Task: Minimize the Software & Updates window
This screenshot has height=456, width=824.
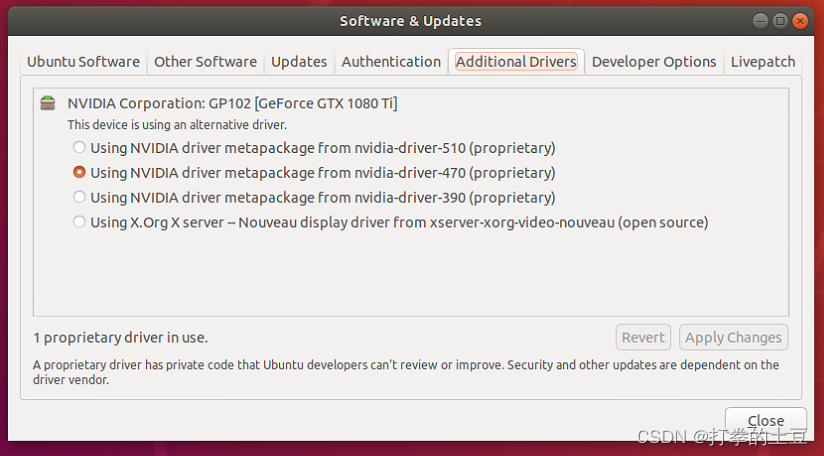Action: [x=760, y=21]
